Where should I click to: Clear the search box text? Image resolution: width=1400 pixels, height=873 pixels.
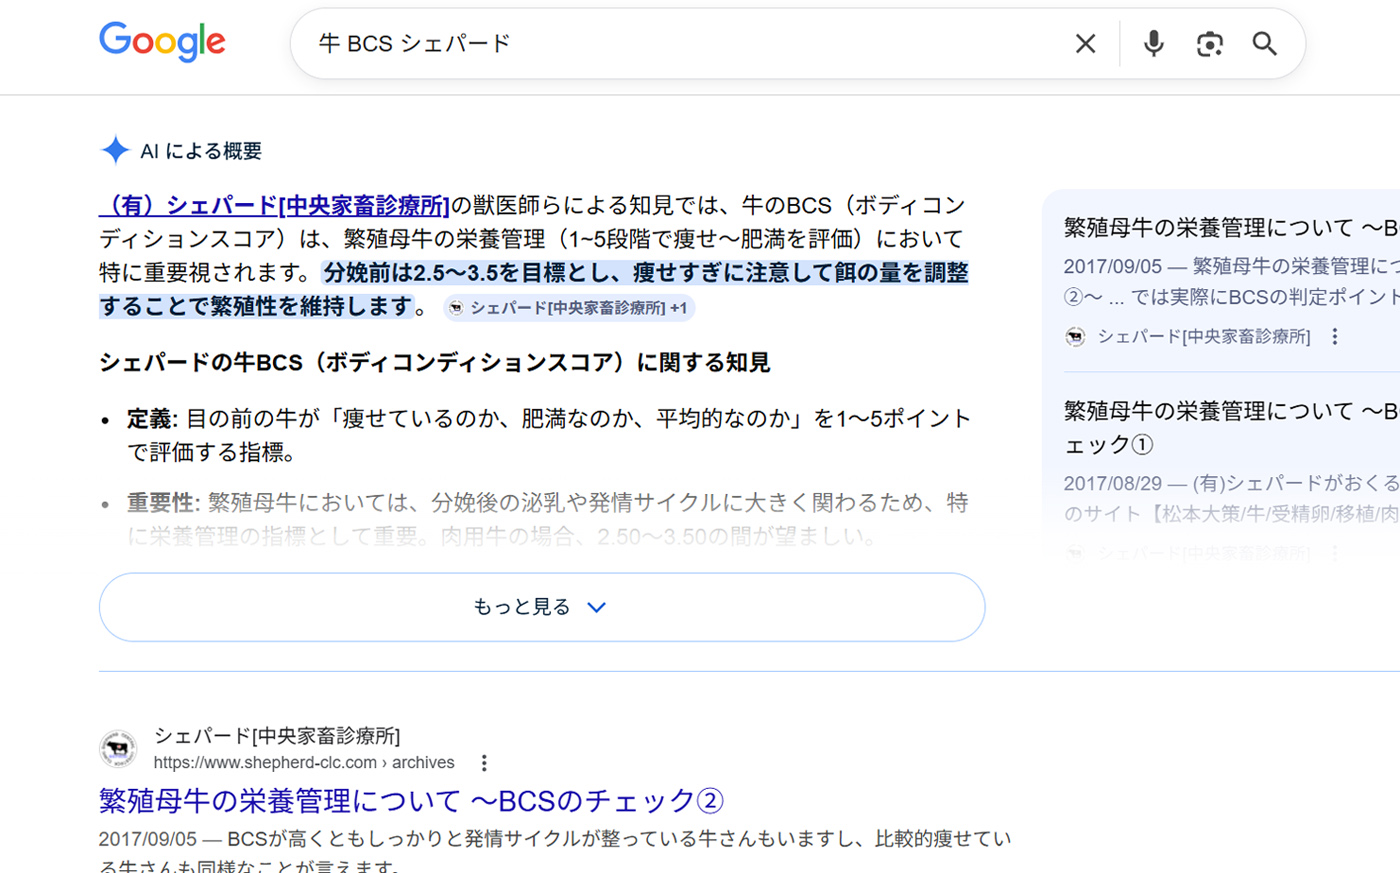point(1085,44)
